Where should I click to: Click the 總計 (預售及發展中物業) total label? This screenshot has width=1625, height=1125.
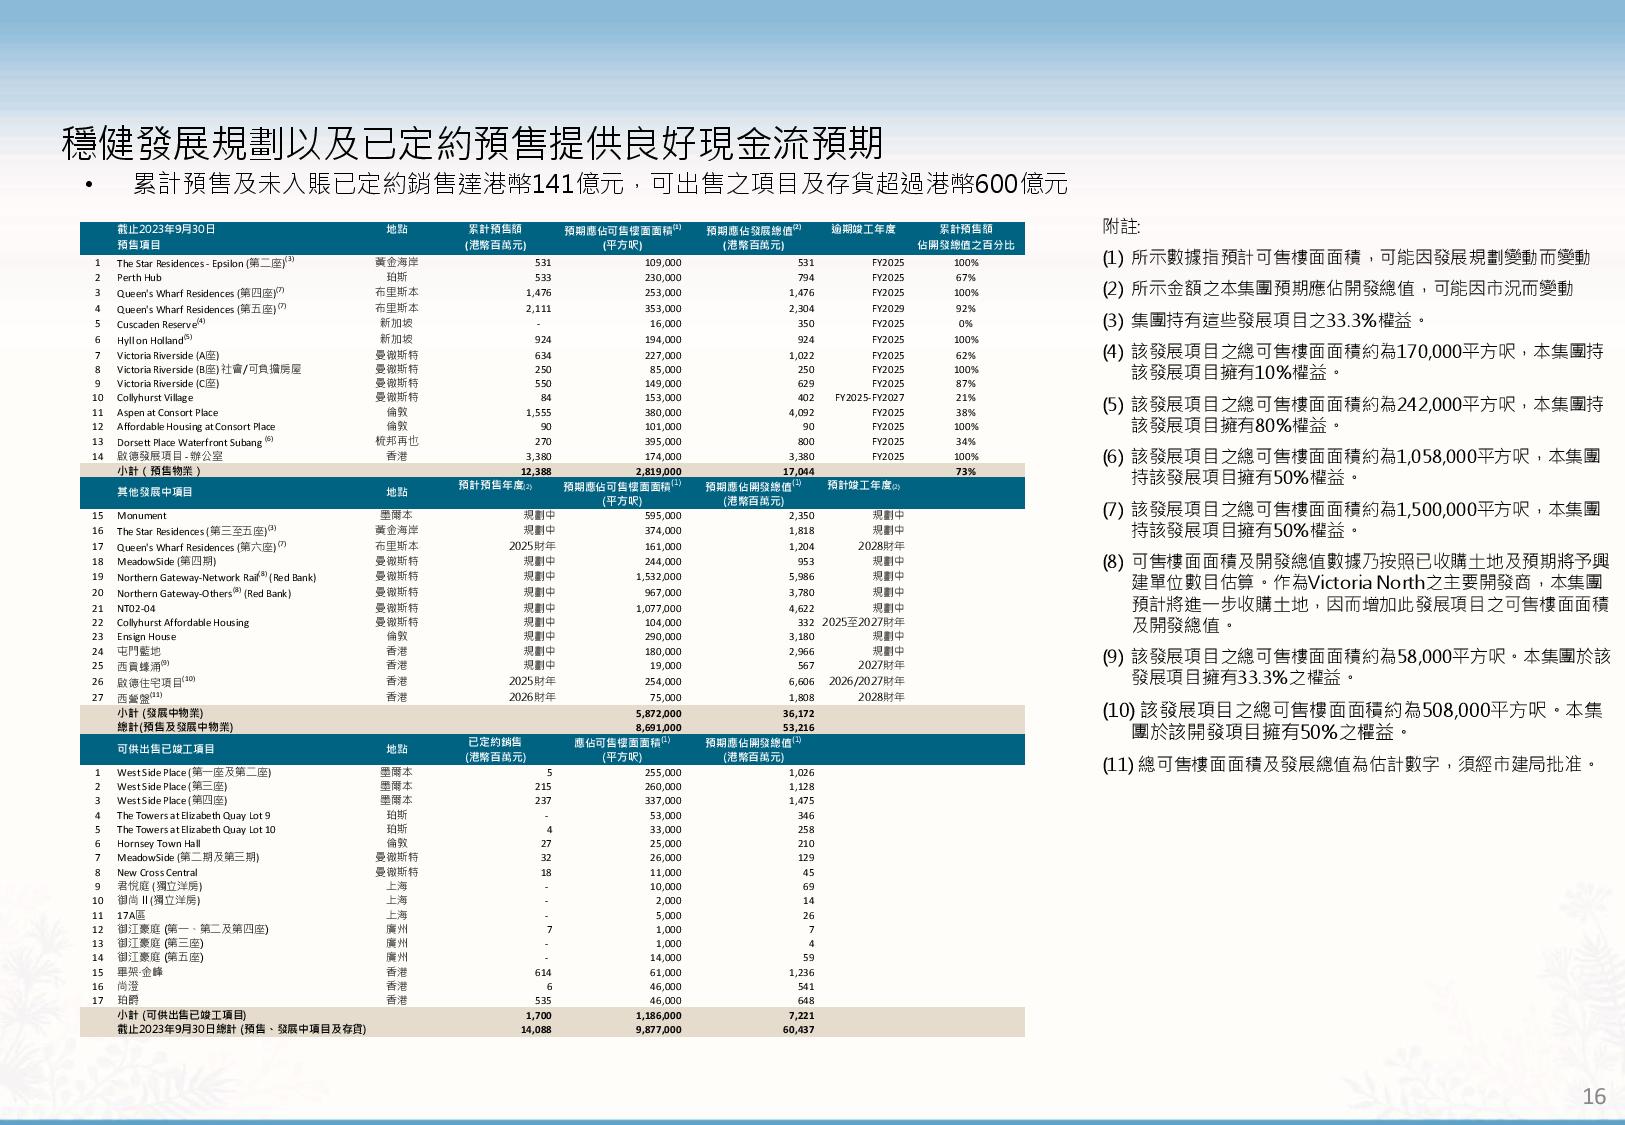[x=174, y=727]
